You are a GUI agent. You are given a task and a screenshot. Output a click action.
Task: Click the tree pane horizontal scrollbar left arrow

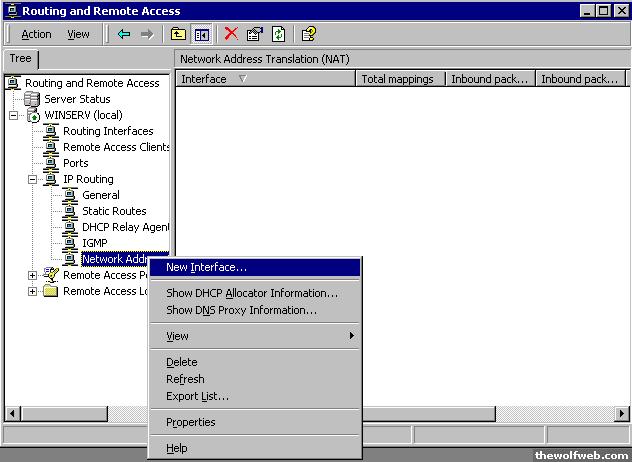click(13, 413)
